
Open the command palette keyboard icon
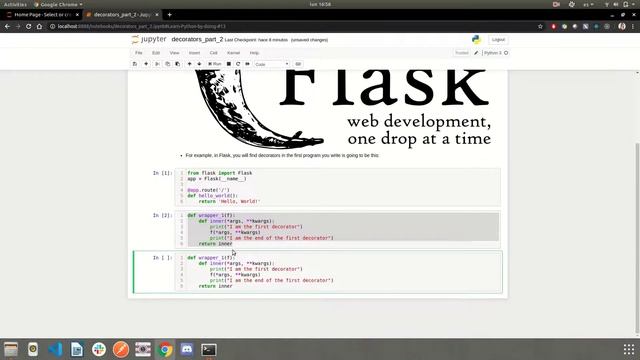pos(298,64)
